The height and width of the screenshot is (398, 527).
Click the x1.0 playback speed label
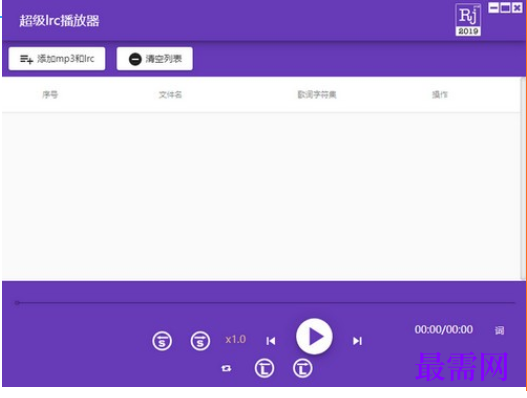(x=236, y=339)
